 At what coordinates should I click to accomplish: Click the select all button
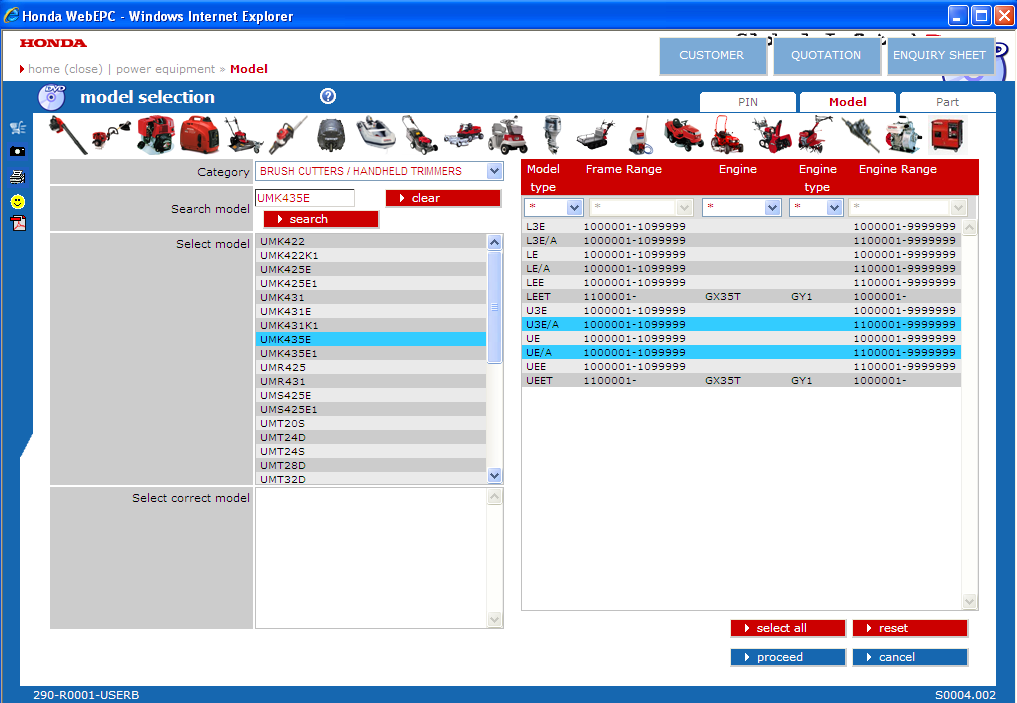788,628
